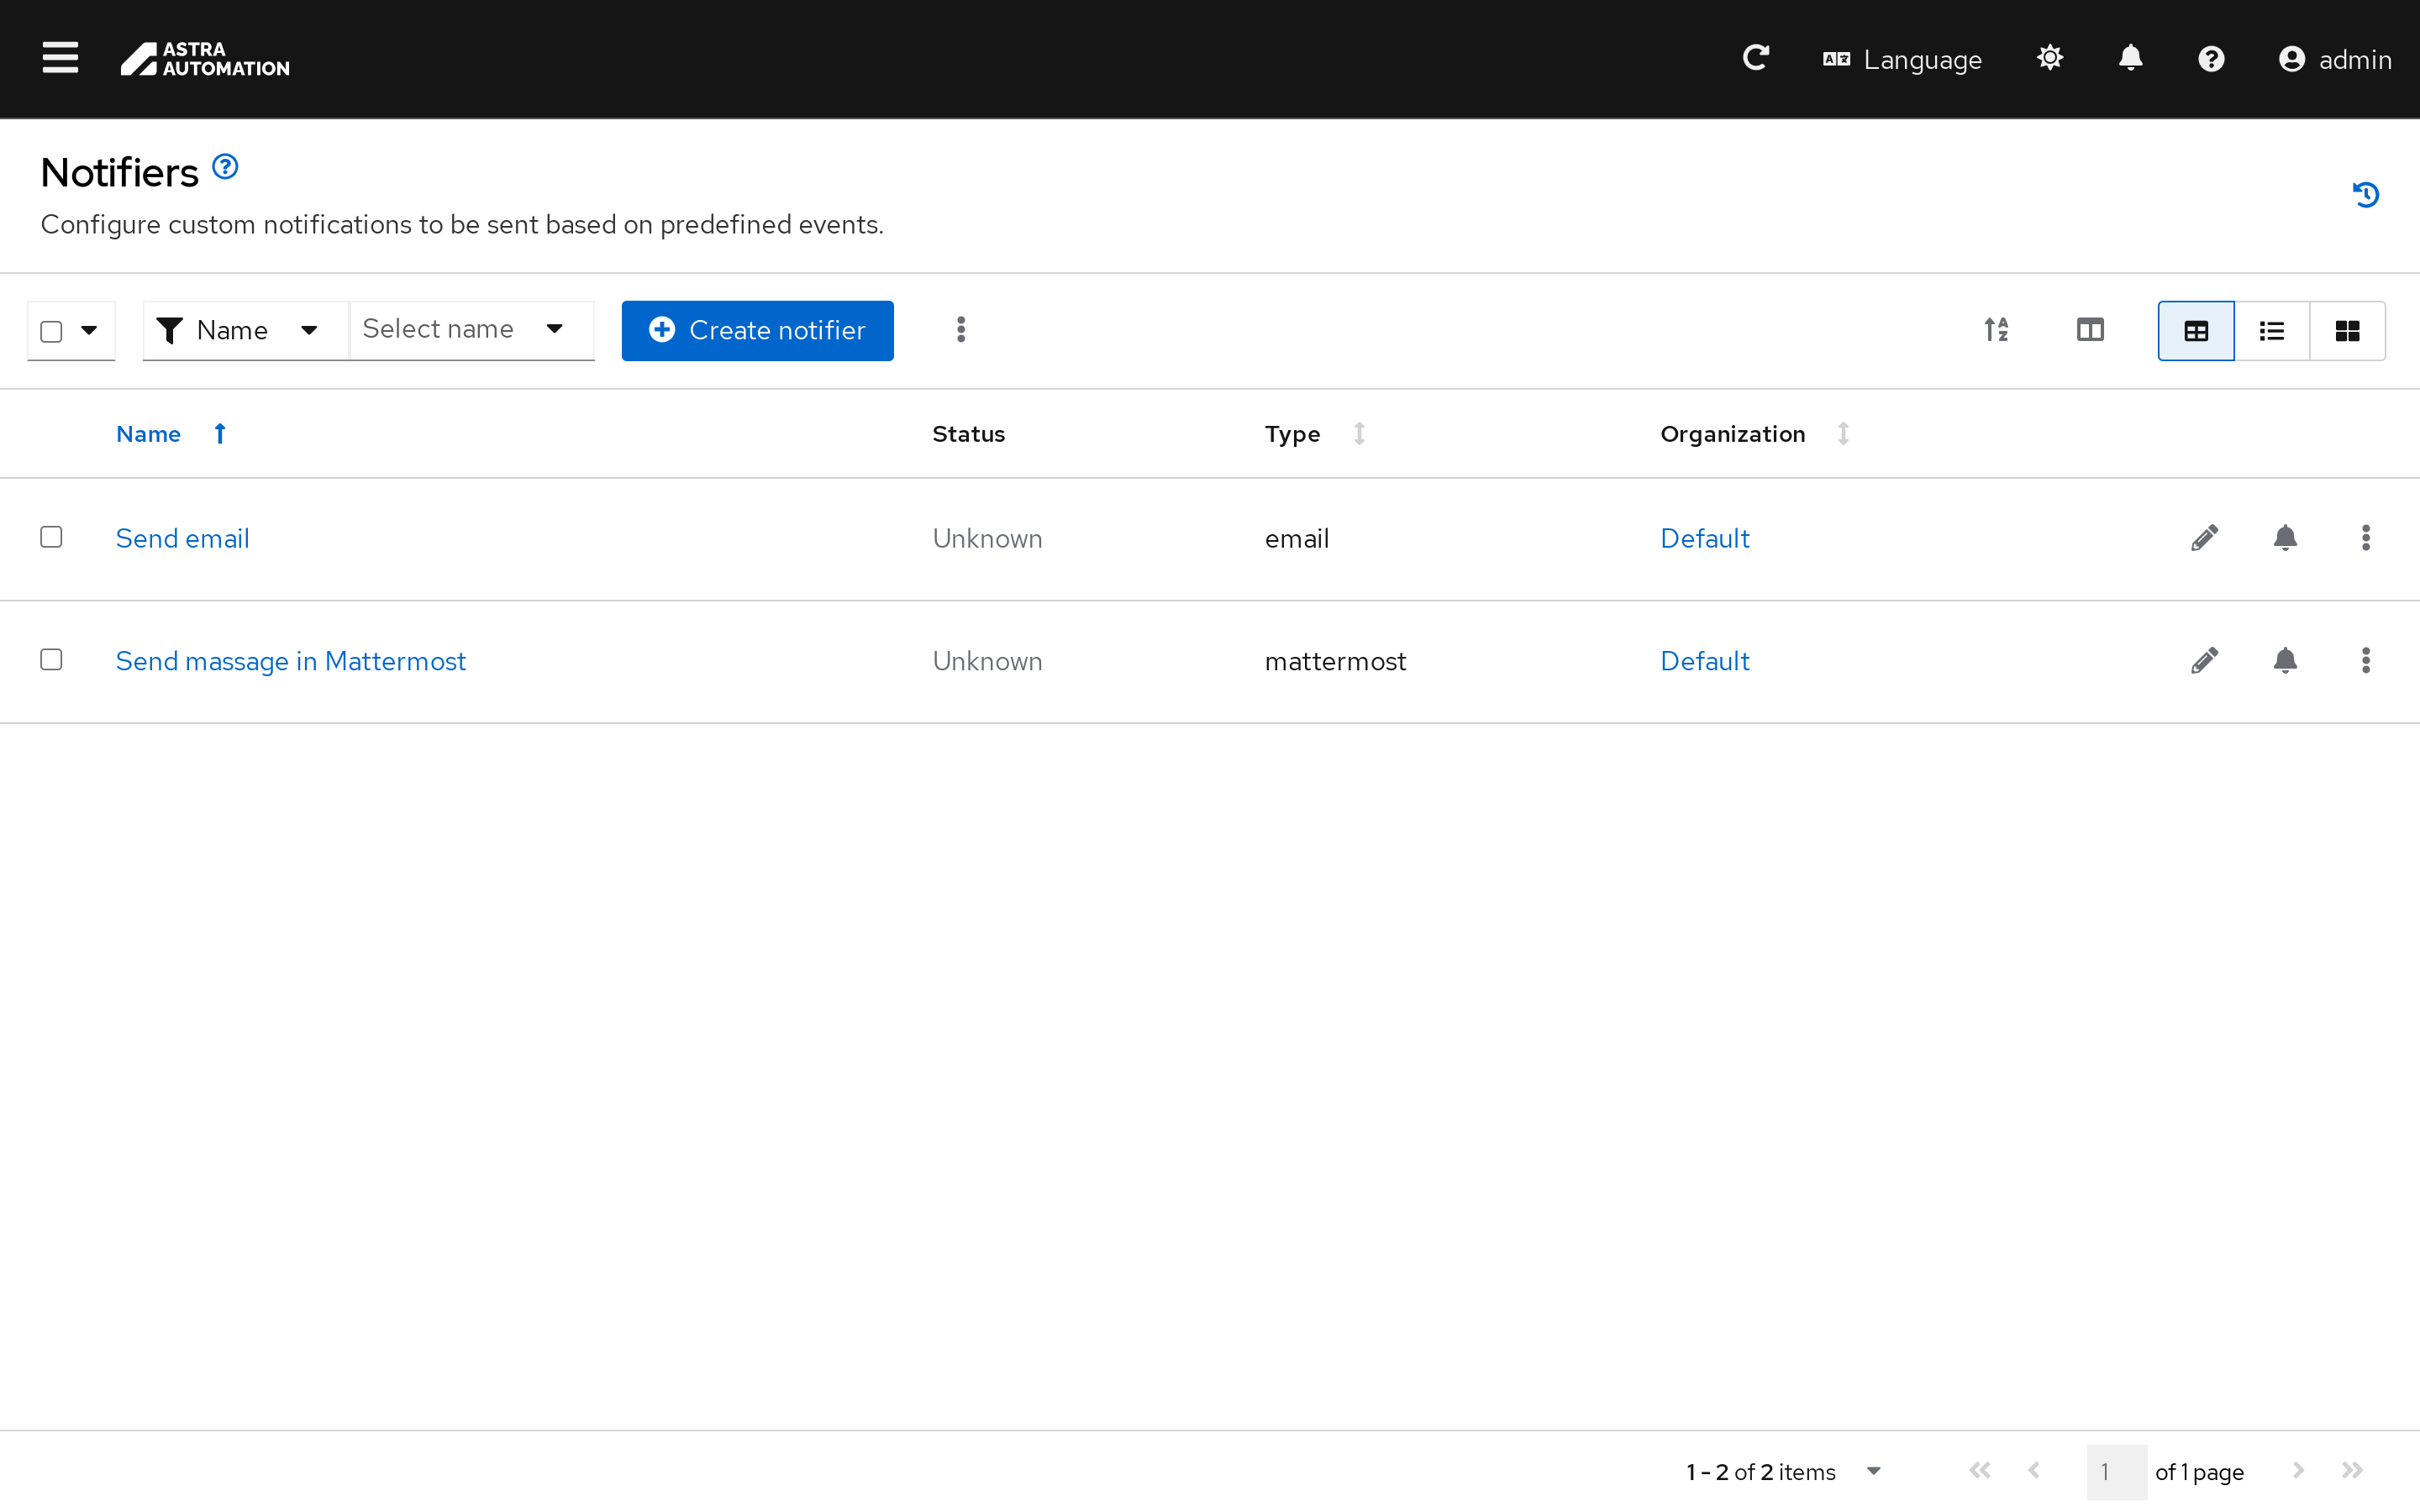The width and height of the screenshot is (2420, 1512).
Task: Open the hamburger navigation menu
Action: coord(60,58)
